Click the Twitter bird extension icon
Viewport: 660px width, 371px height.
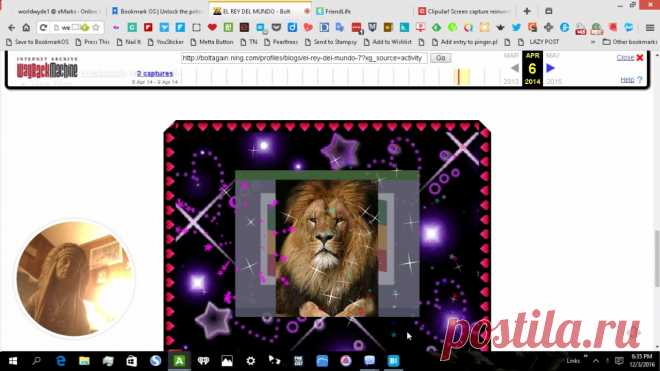pyautogui.click(x=516, y=27)
